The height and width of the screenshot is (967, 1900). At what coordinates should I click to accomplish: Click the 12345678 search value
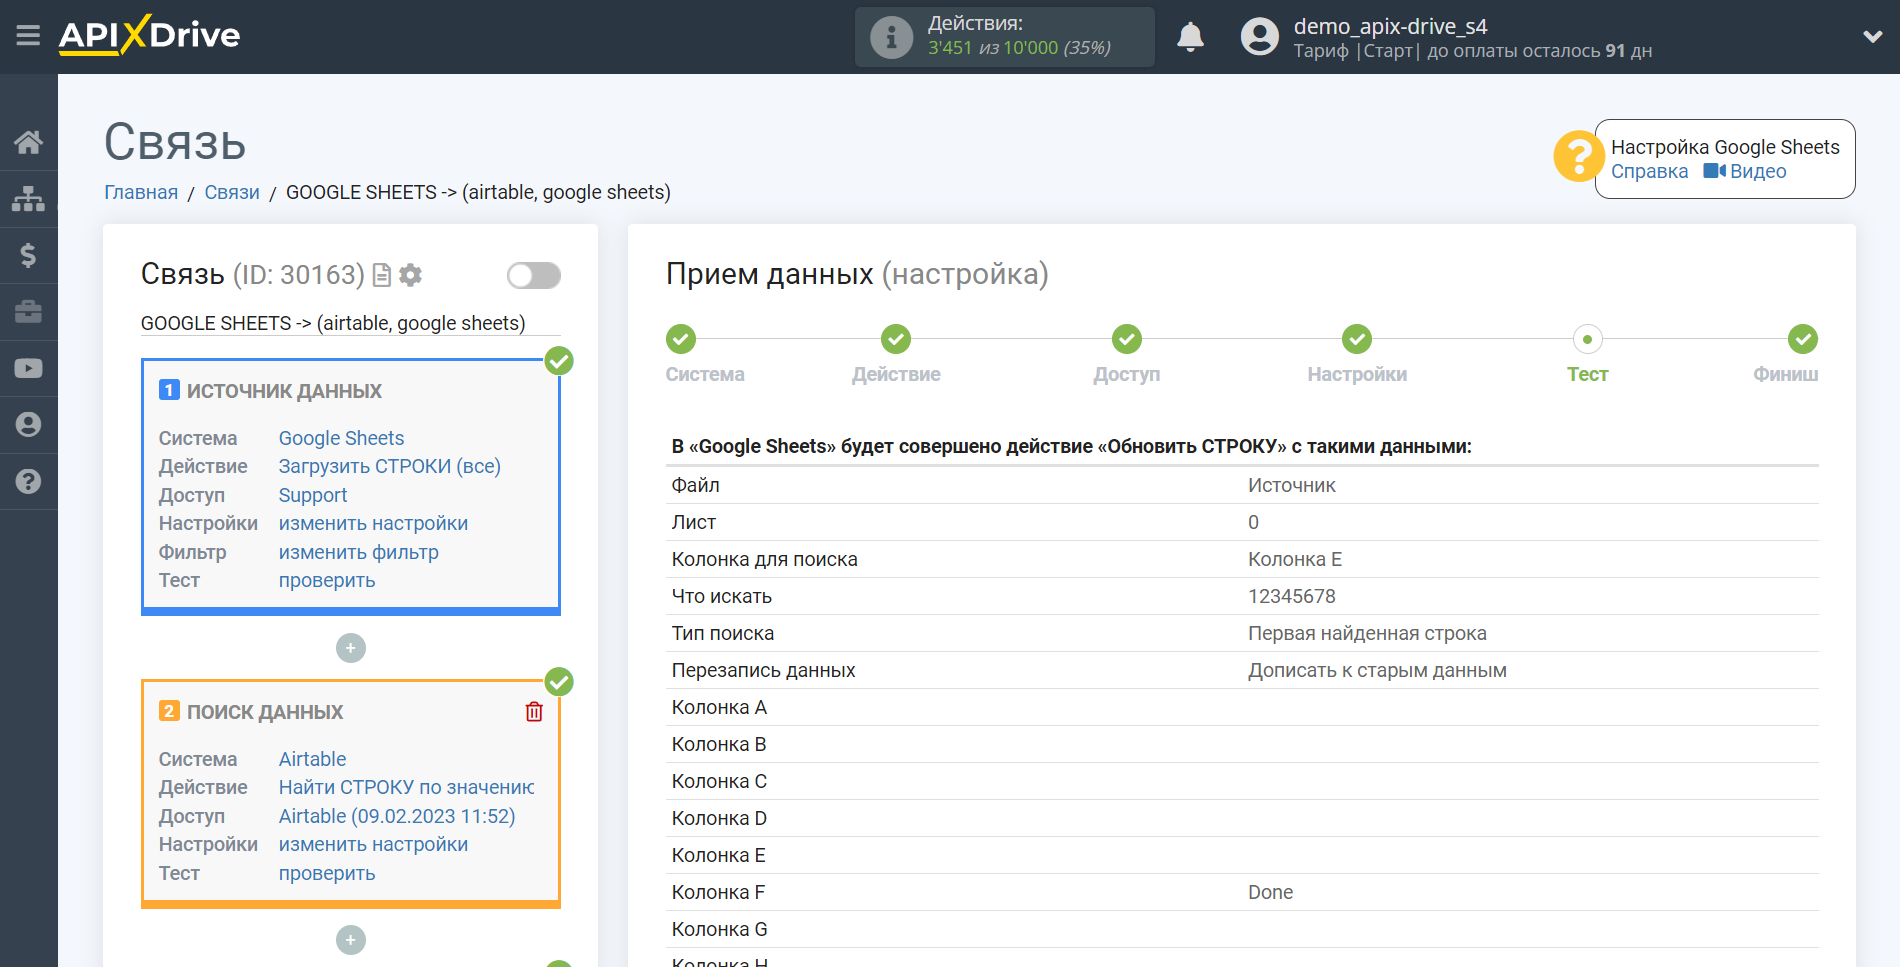coord(1292,596)
